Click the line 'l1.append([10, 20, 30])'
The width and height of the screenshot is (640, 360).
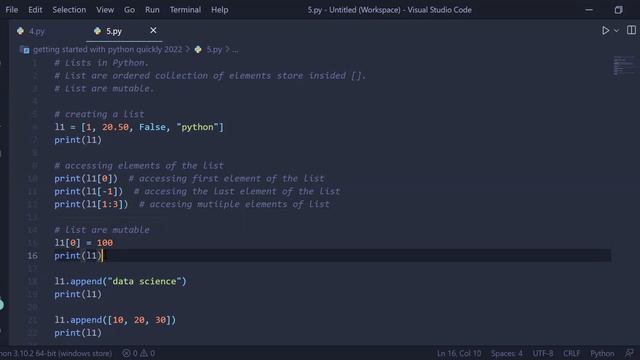(115, 320)
